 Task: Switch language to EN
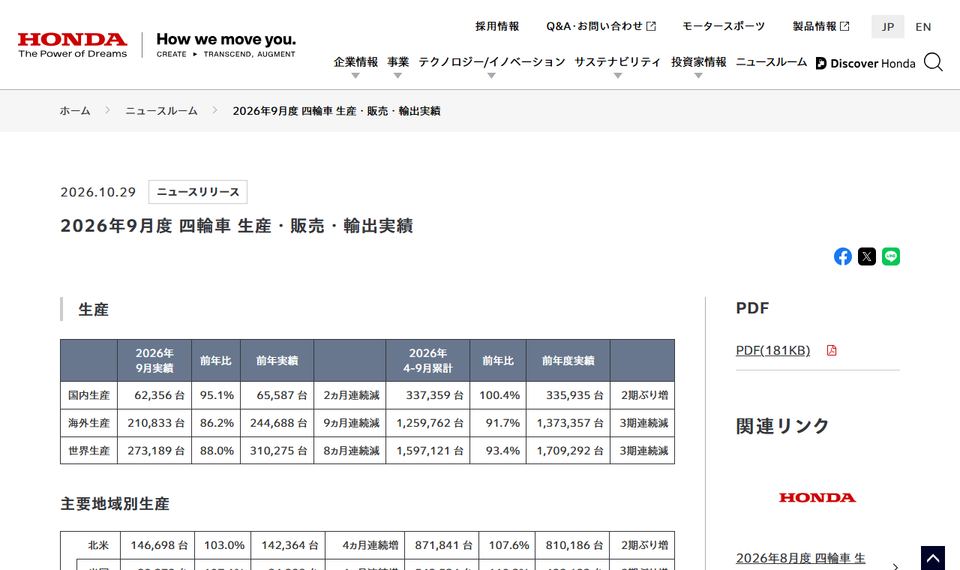(x=923, y=27)
